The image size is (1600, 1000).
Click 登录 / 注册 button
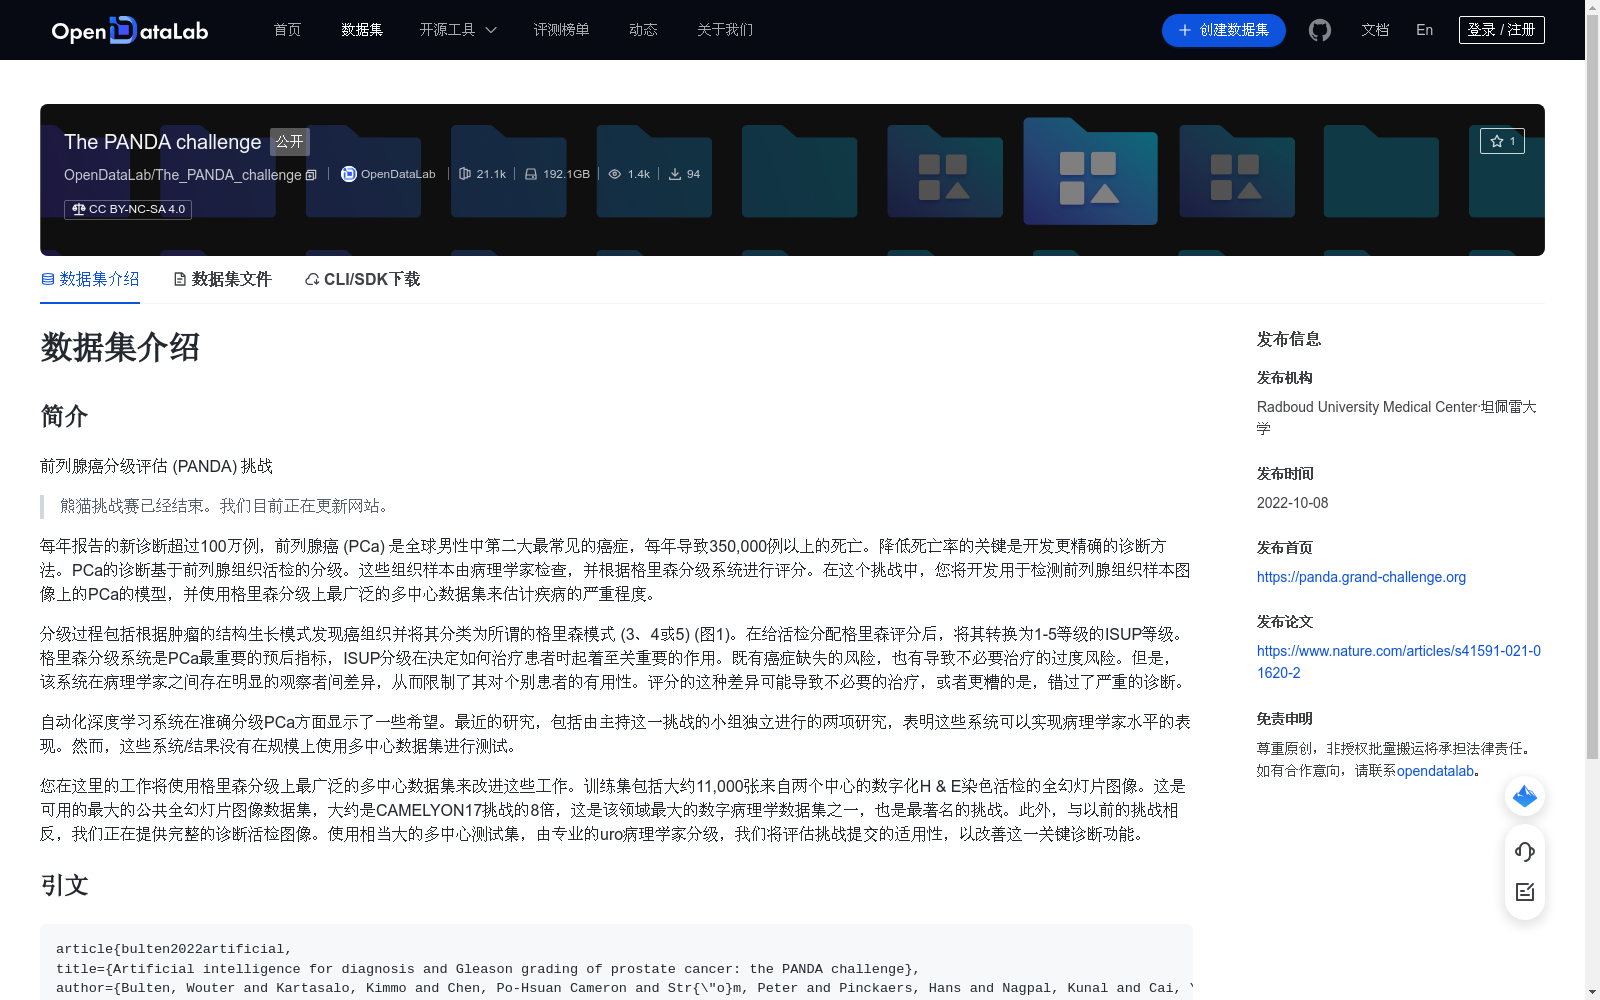[x=1502, y=30]
